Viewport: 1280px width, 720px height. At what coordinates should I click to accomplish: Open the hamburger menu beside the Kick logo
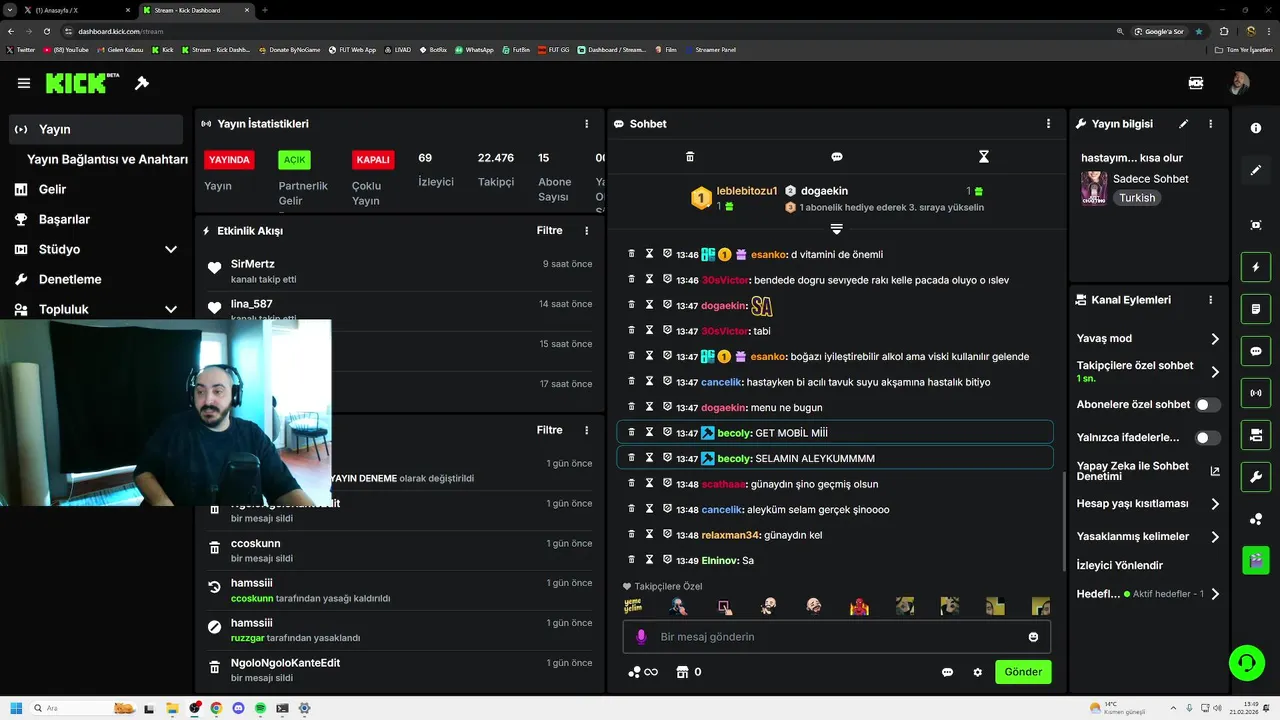pyautogui.click(x=24, y=83)
